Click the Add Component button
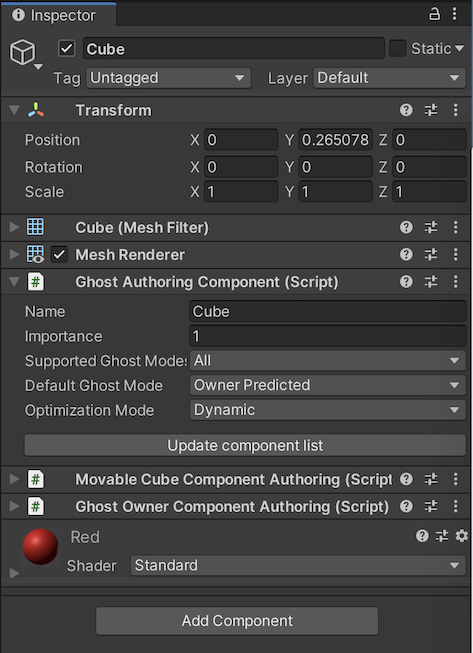Screen dimensions: 473x653 (x=237, y=621)
